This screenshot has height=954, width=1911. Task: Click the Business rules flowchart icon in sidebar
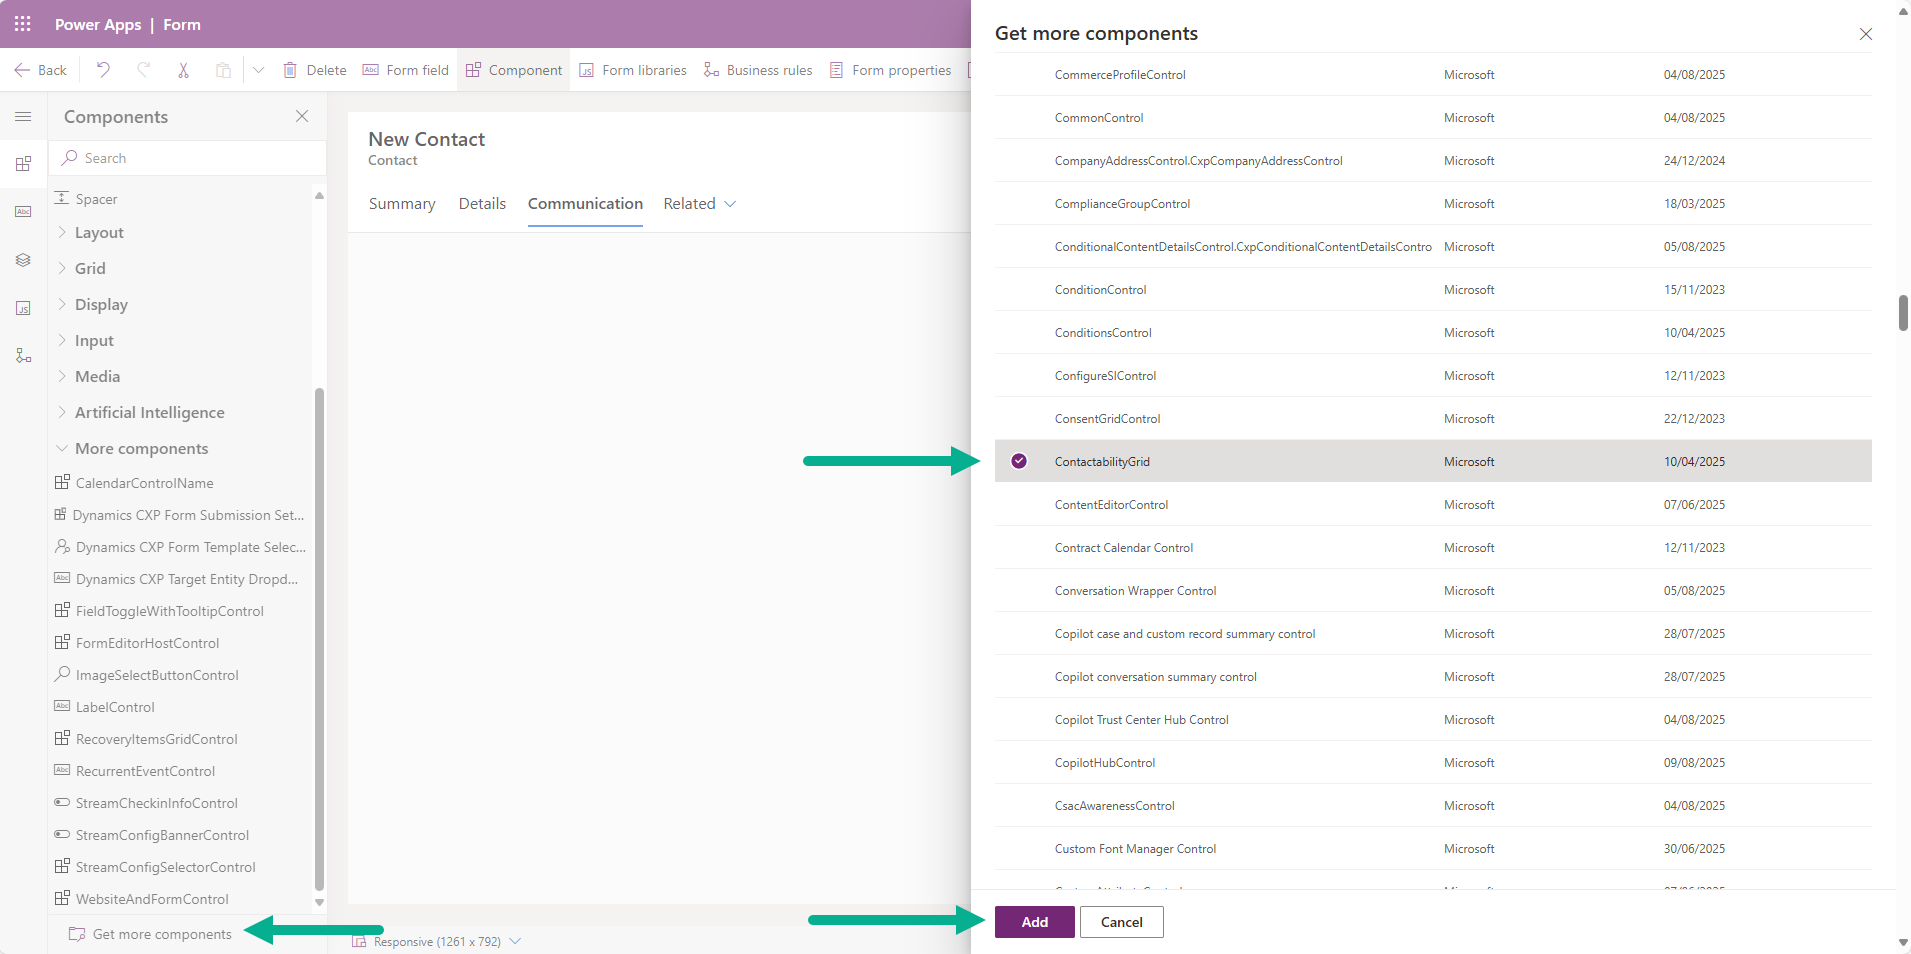(x=23, y=355)
